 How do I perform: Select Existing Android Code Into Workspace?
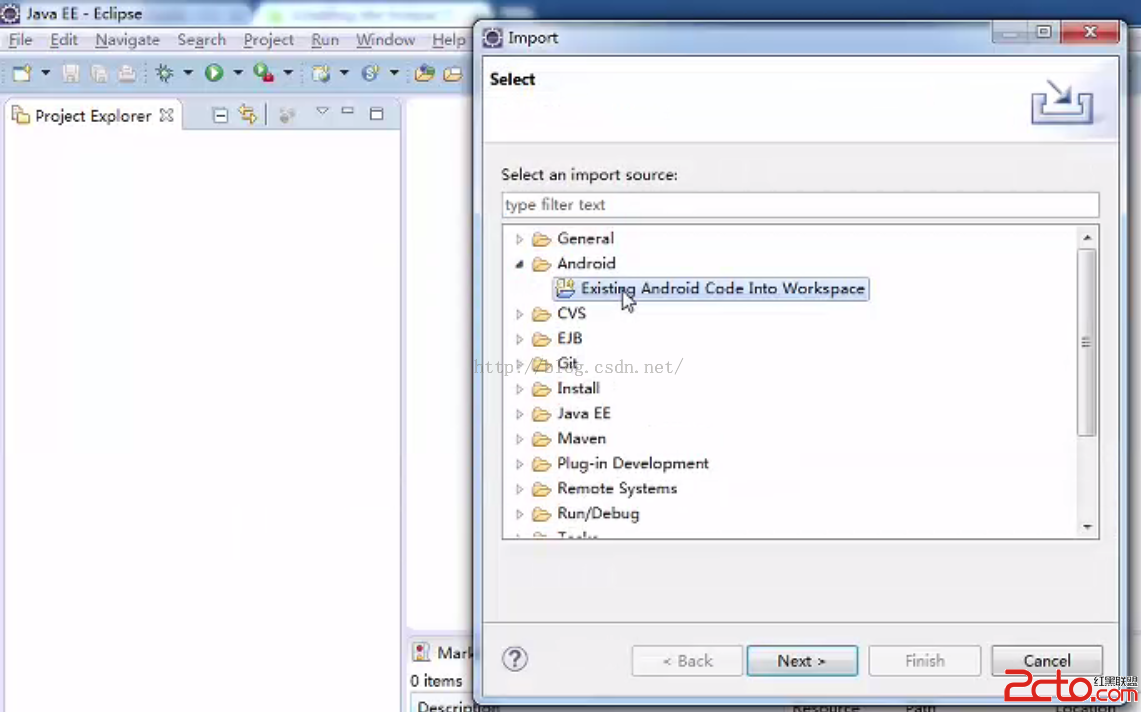[710, 288]
